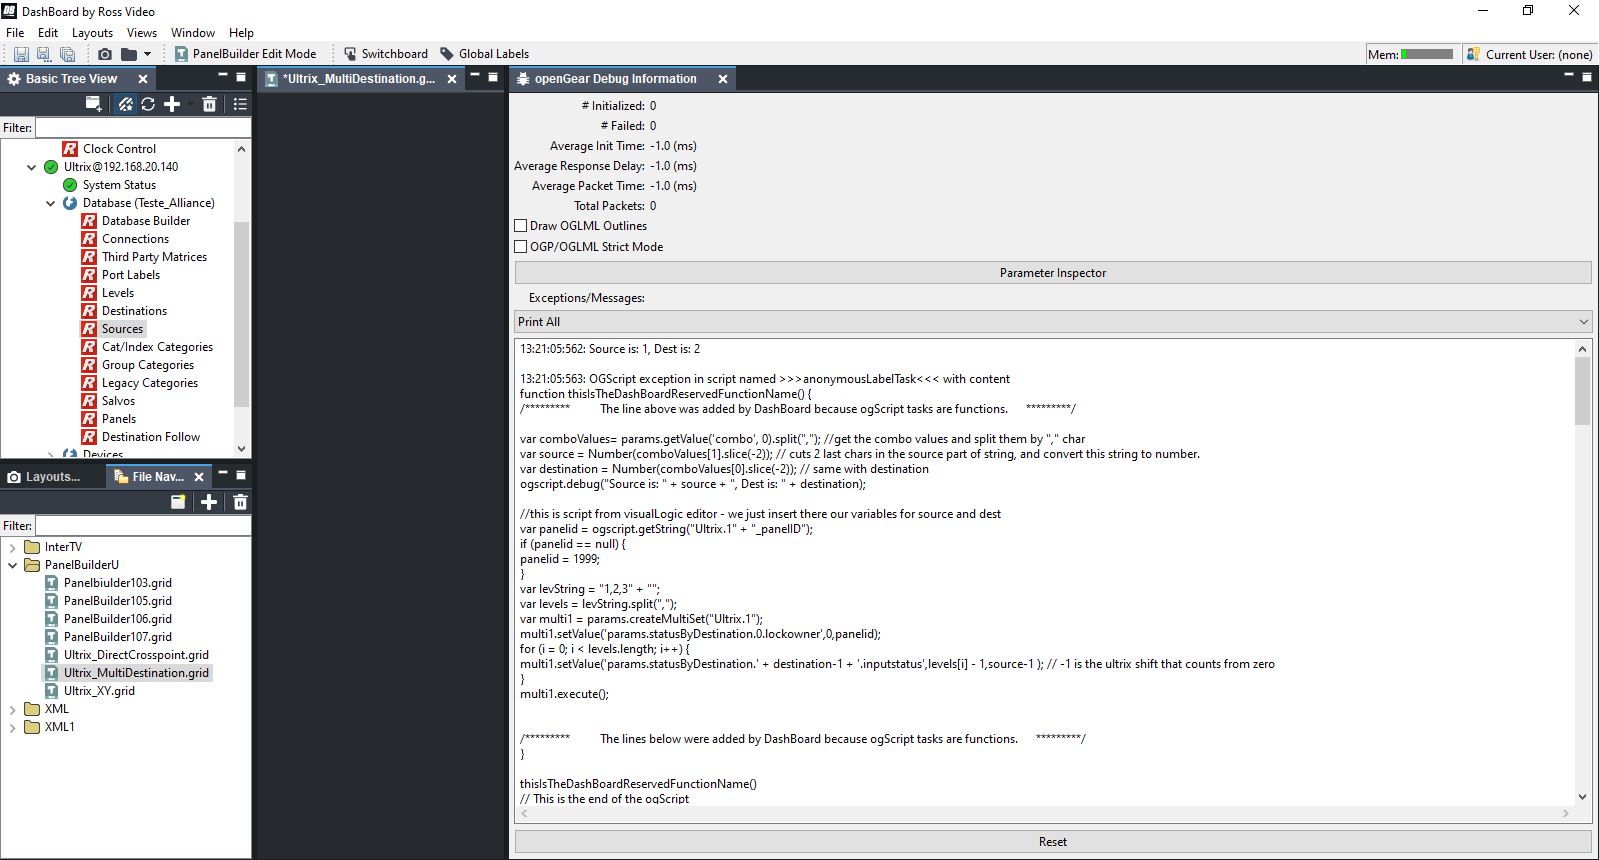1599x860 pixels.
Task: Click the plus icon in Basic Tree View toolbar
Action: coord(172,104)
